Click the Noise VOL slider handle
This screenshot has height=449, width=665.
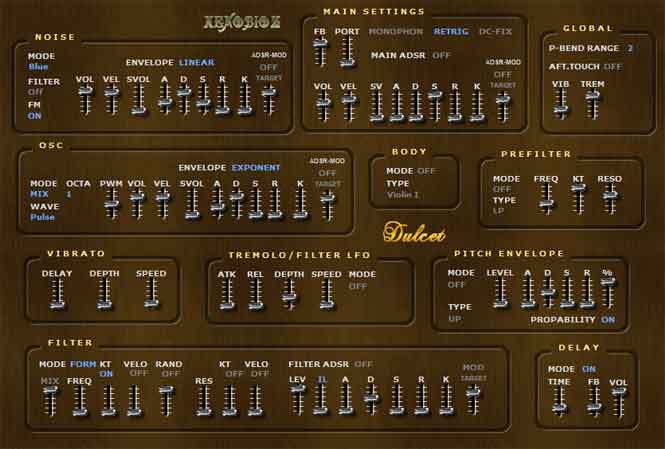click(x=85, y=91)
